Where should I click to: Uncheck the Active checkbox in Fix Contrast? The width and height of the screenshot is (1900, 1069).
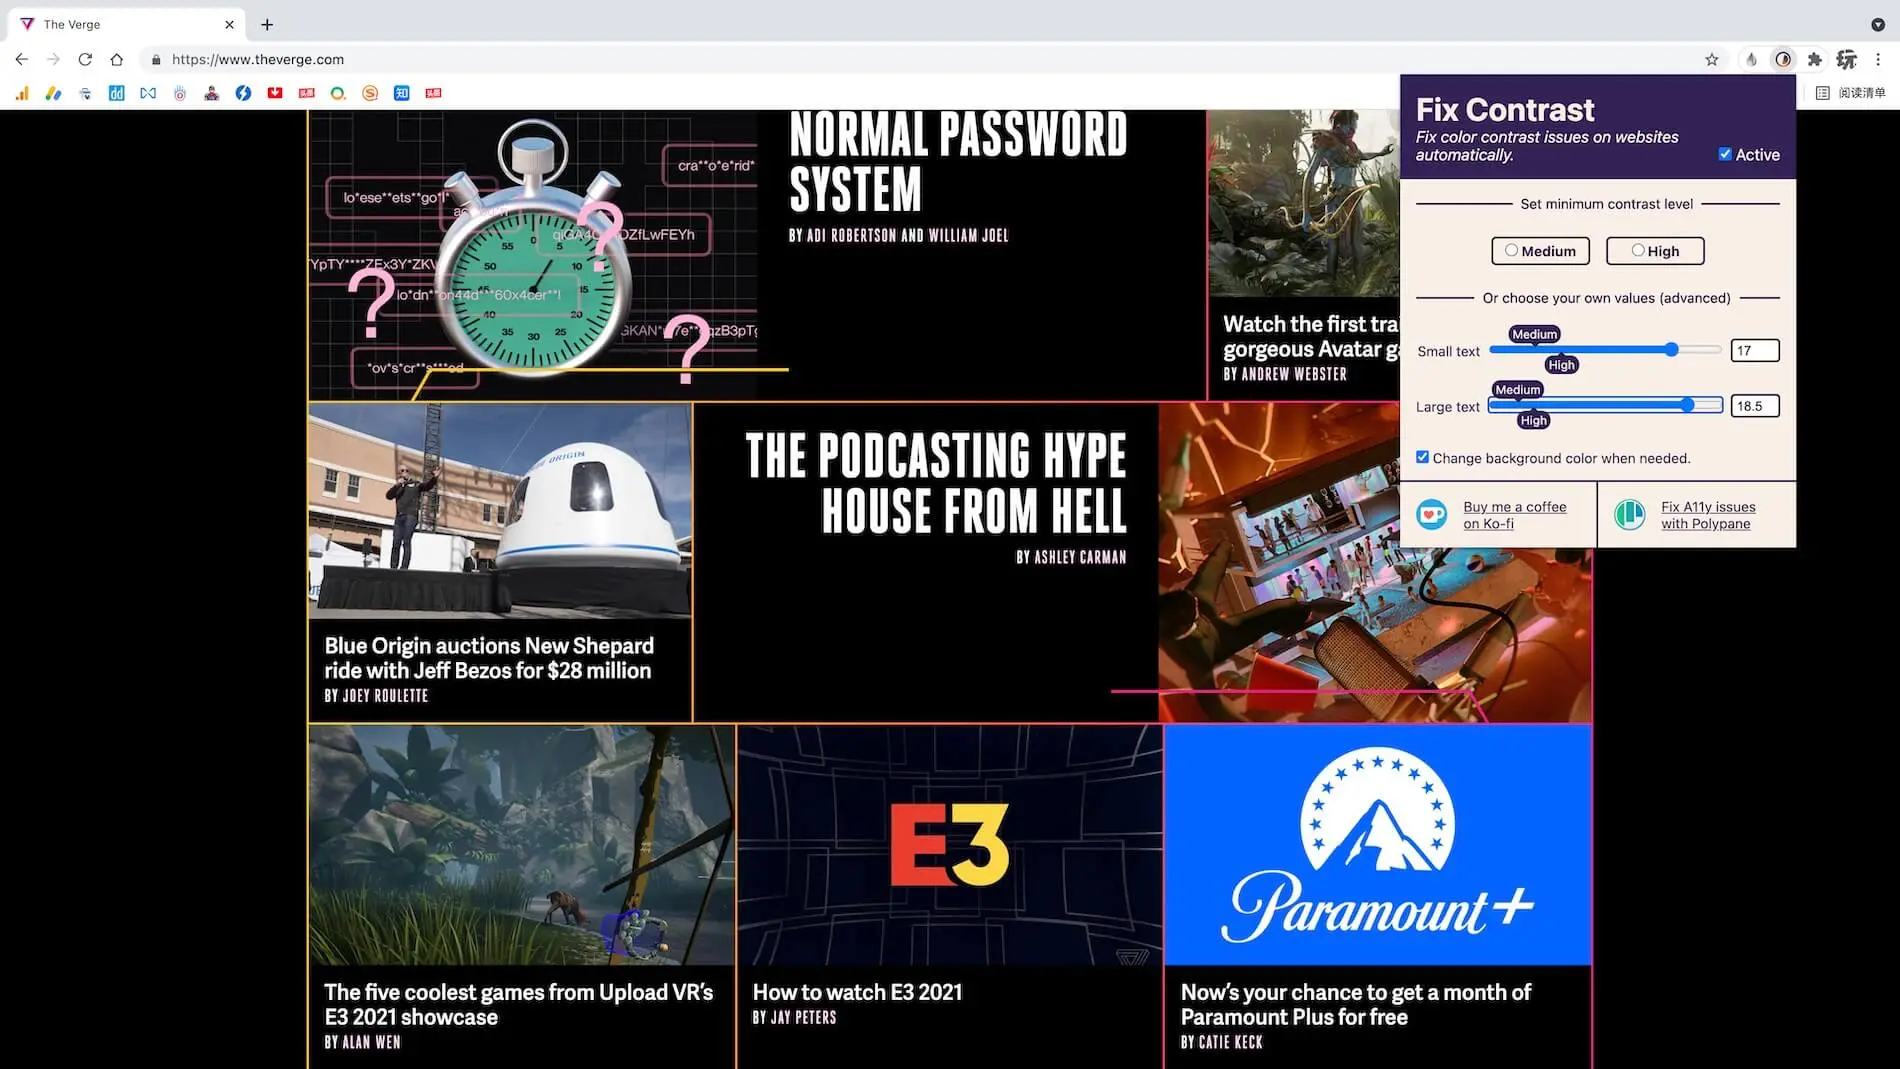(1725, 154)
